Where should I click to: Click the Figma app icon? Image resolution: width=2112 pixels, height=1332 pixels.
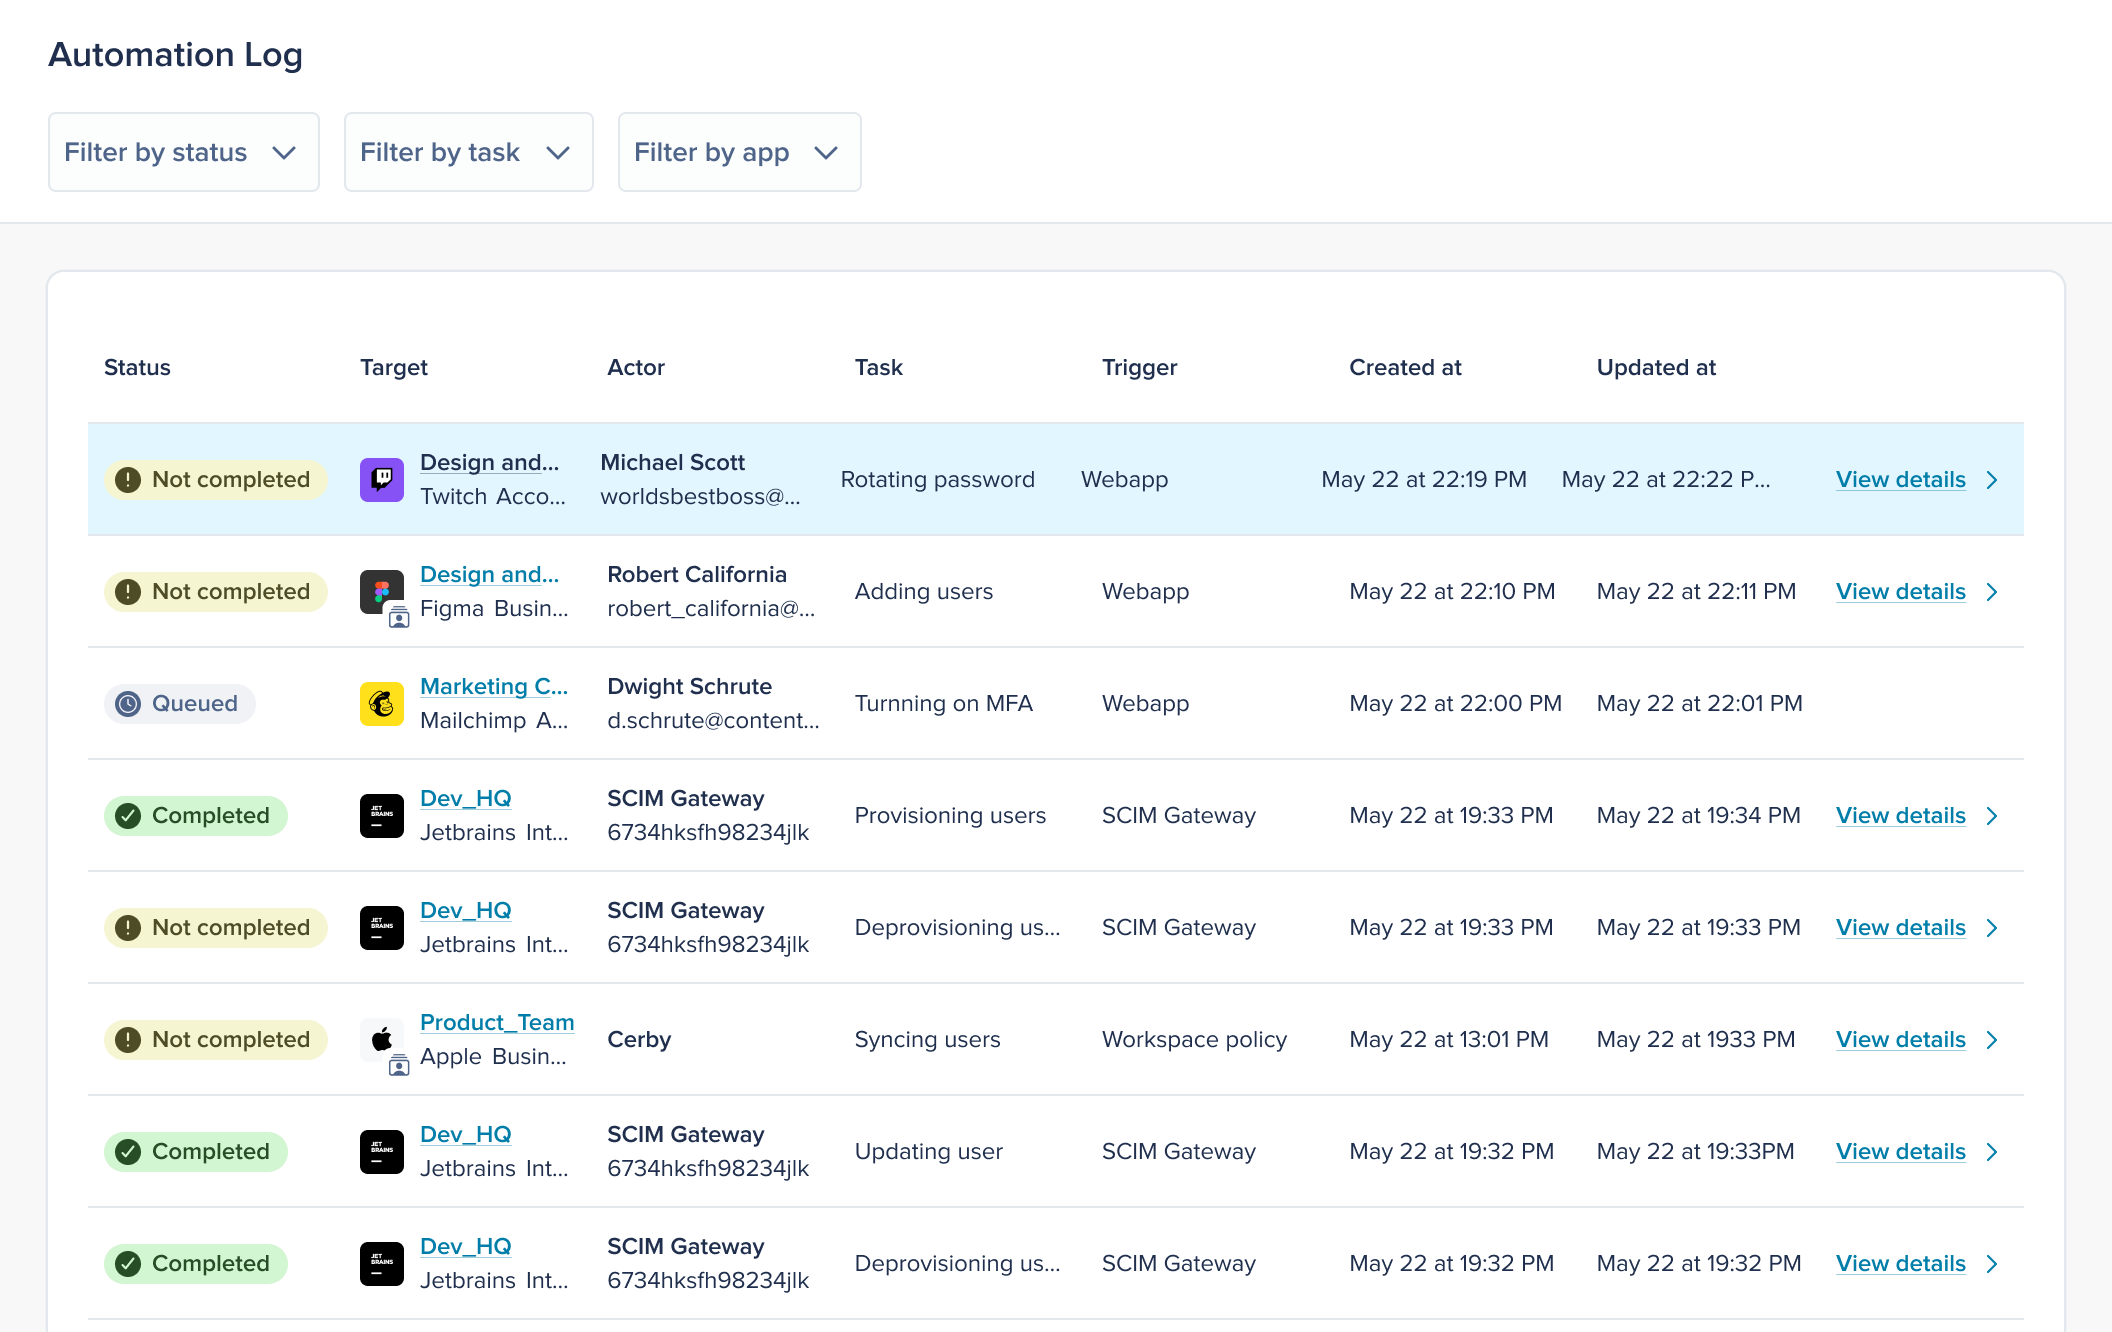coord(381,592)
